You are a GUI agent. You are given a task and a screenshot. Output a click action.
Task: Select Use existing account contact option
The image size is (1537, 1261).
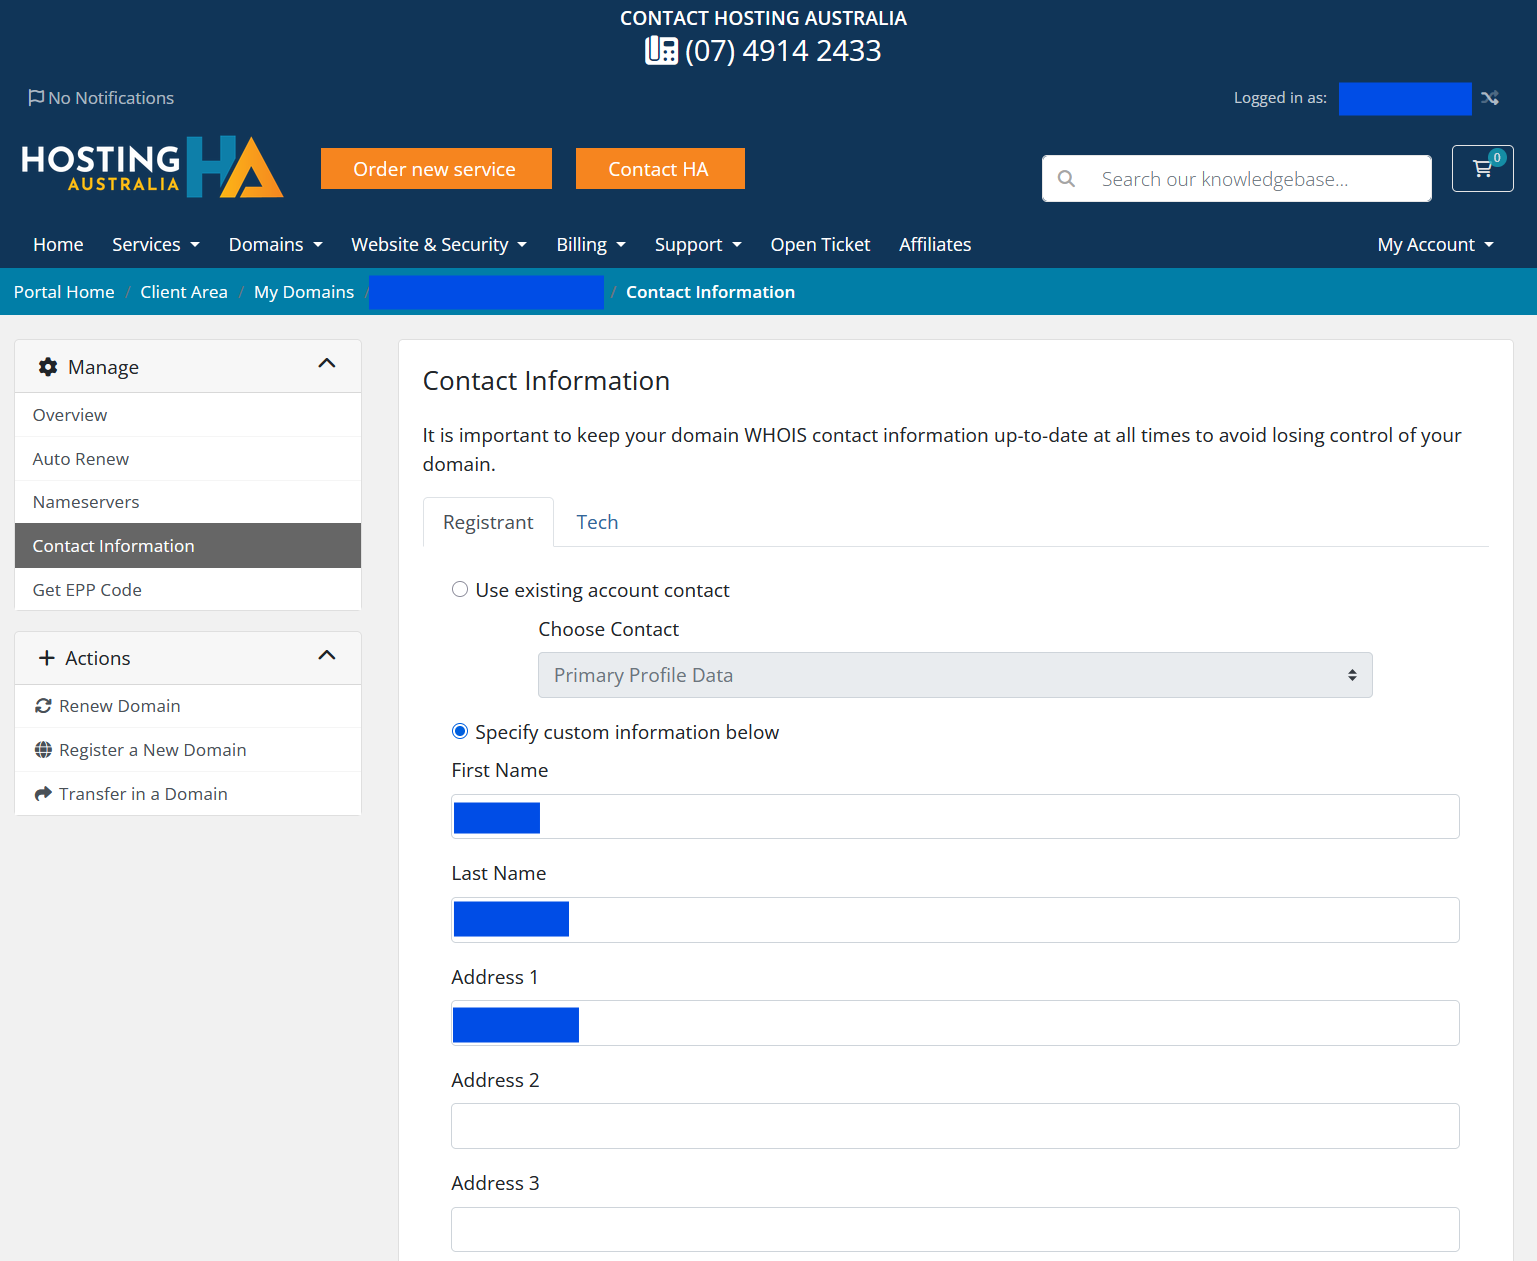(x=460, y=590)
